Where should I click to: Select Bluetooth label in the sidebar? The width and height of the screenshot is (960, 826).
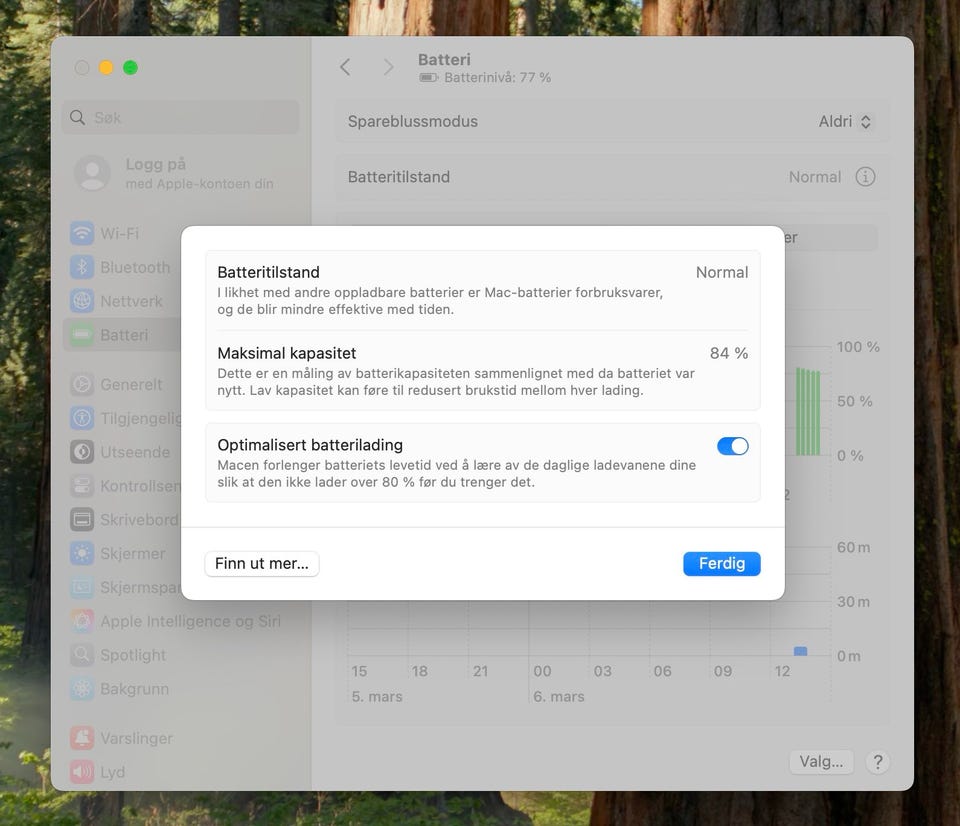[135, 267]
